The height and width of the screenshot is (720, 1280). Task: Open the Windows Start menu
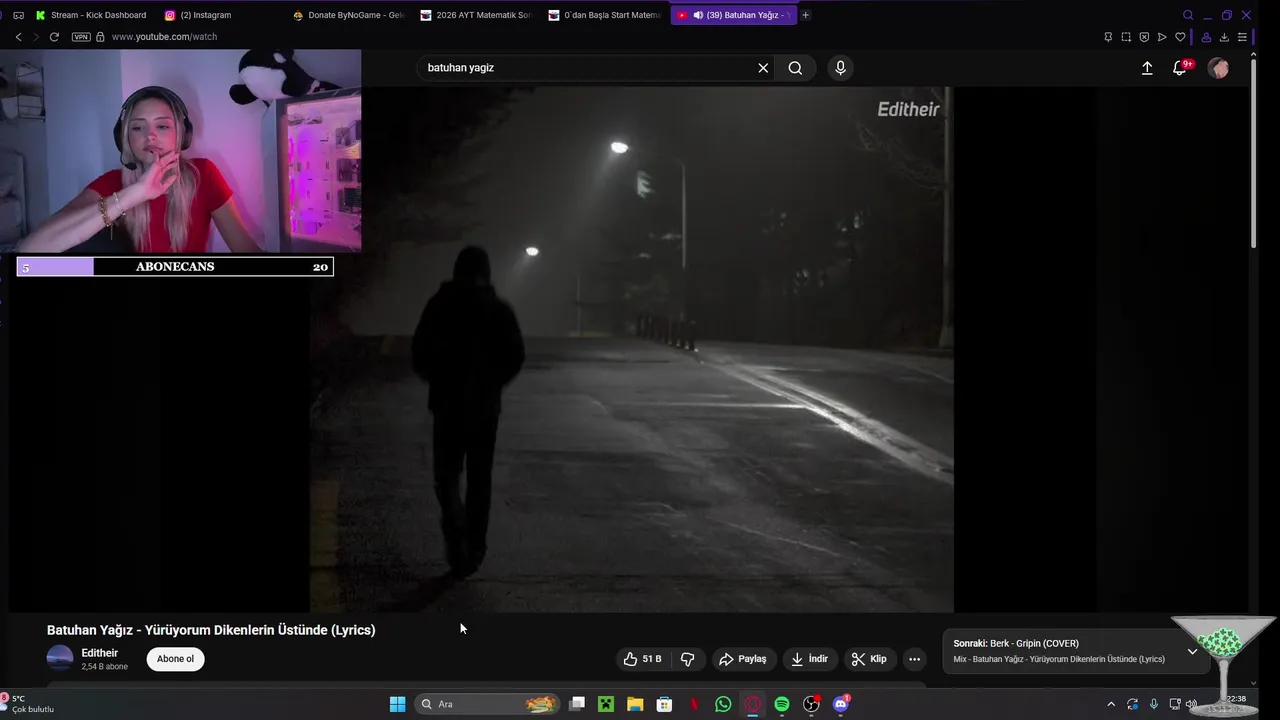click(x=397, y=704)
